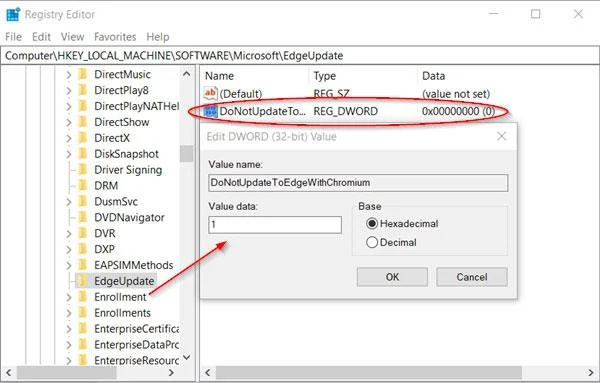The height and width of the screenshot is (383, 600).
Task: Click the (value not set) data cell
Action: pyautogui.click(x=456, y=94)
